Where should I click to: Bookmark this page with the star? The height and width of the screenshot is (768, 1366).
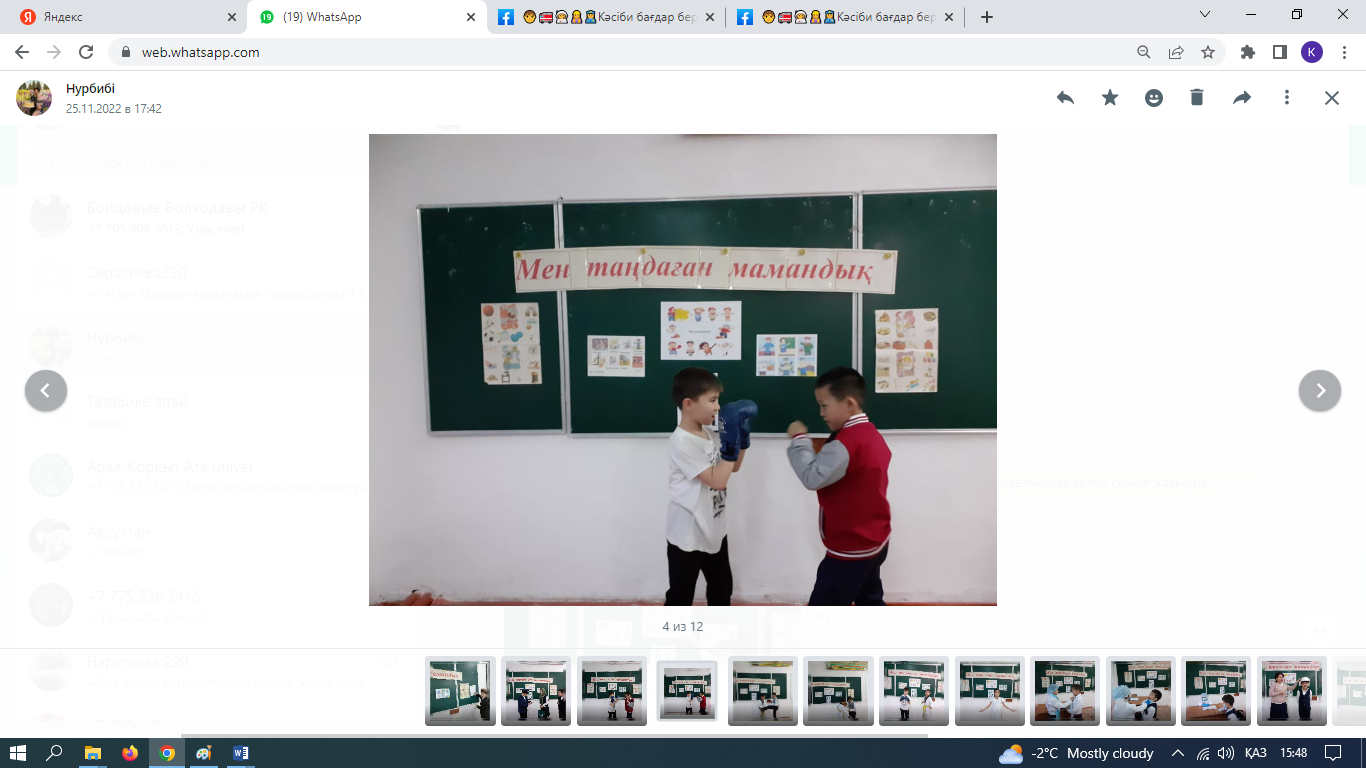(1208, 52)
